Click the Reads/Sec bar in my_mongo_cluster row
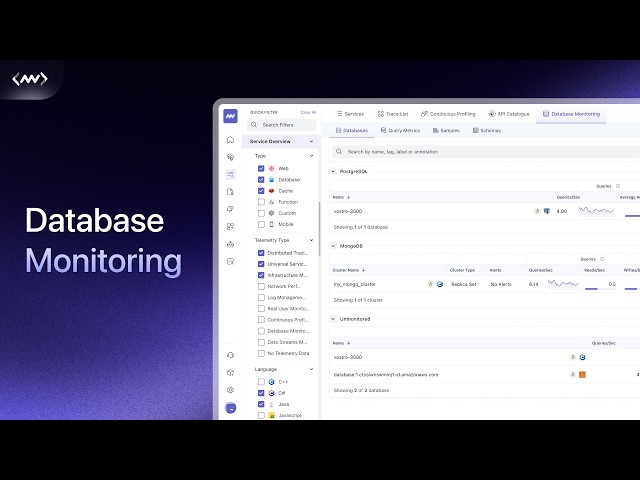Image resolution: width=640 pixels, height=480 pixels. [600, 289]
